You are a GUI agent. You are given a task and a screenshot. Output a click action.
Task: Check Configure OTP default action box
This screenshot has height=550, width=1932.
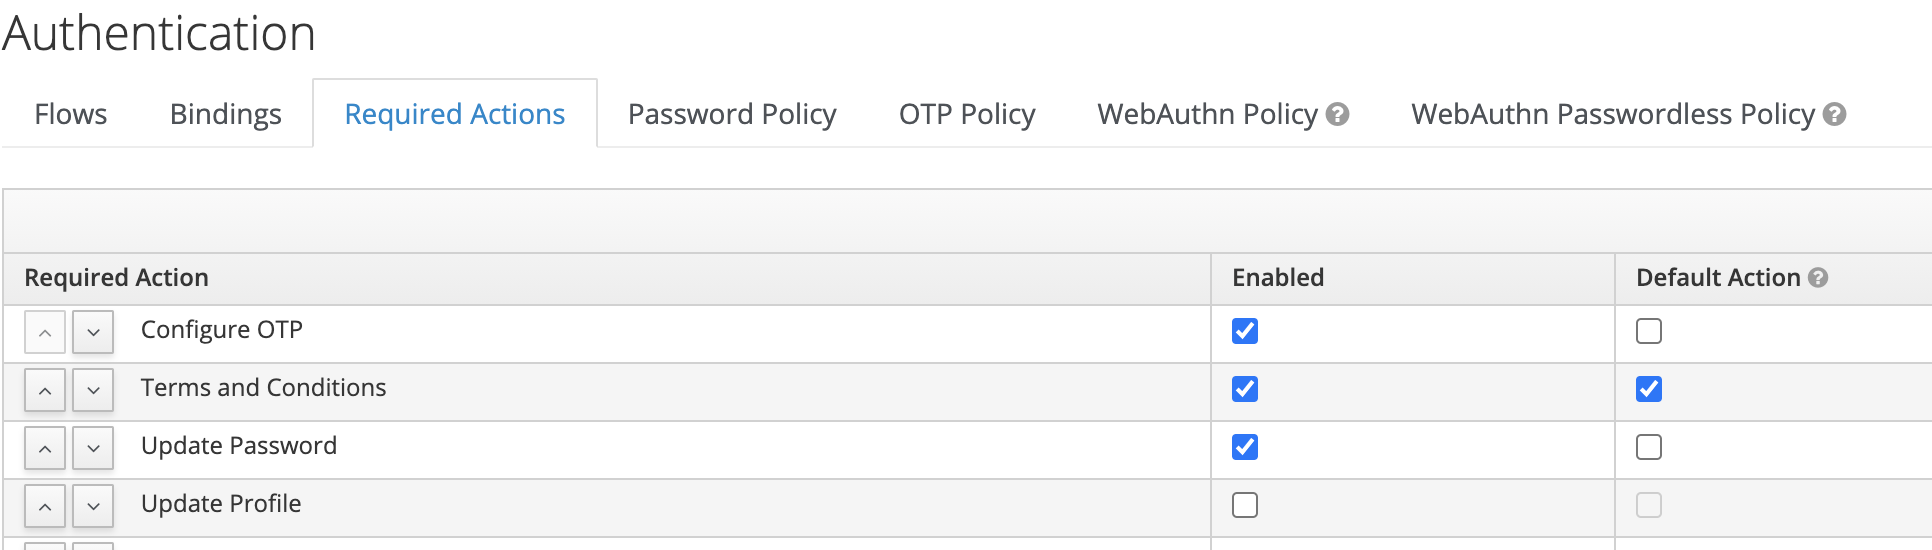(x=1649, y=331)
